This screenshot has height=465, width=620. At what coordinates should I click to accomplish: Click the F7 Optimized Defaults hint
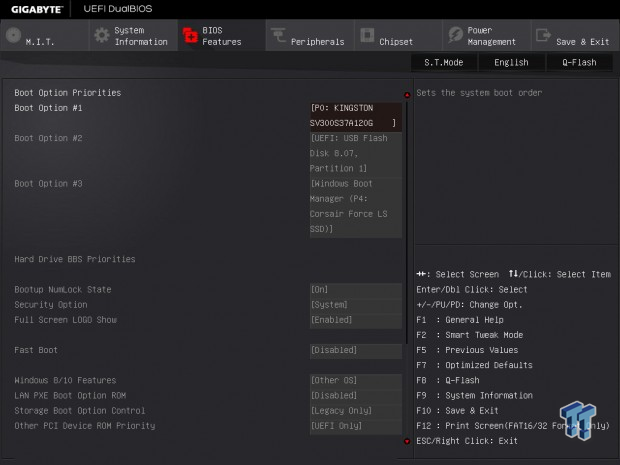tap(474, 365)
